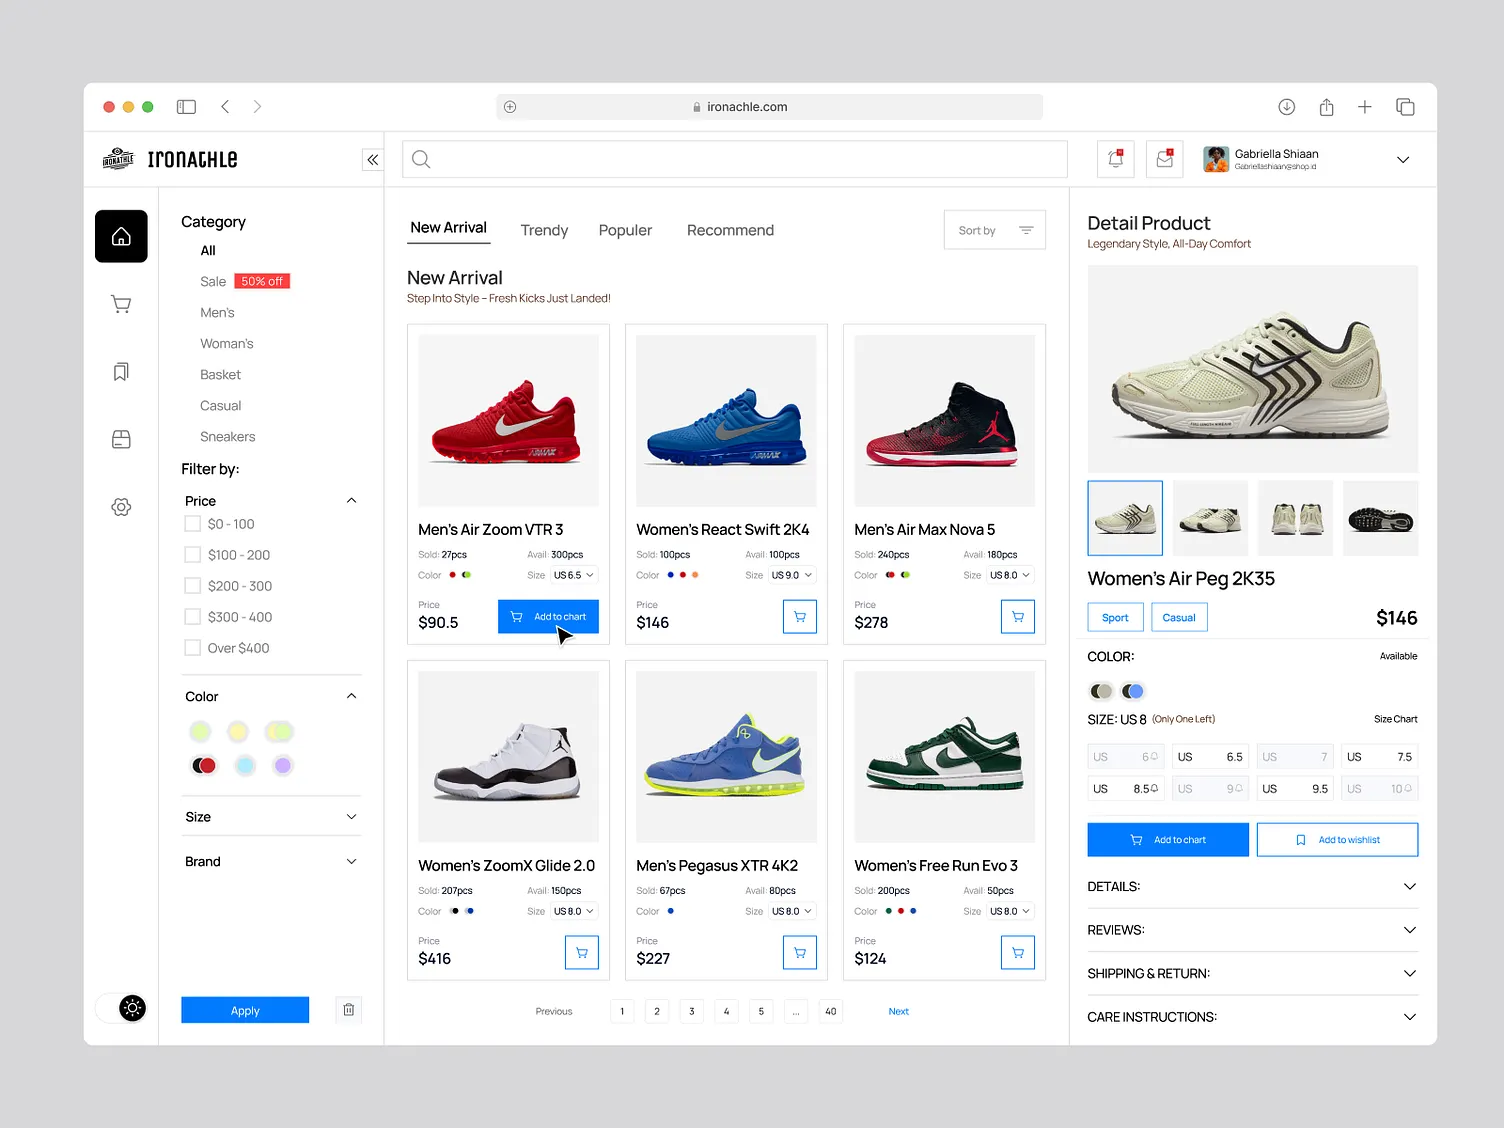Click the blue Apply filter button
The image size is (1504, 1128).
click(x=245, y=1010)
